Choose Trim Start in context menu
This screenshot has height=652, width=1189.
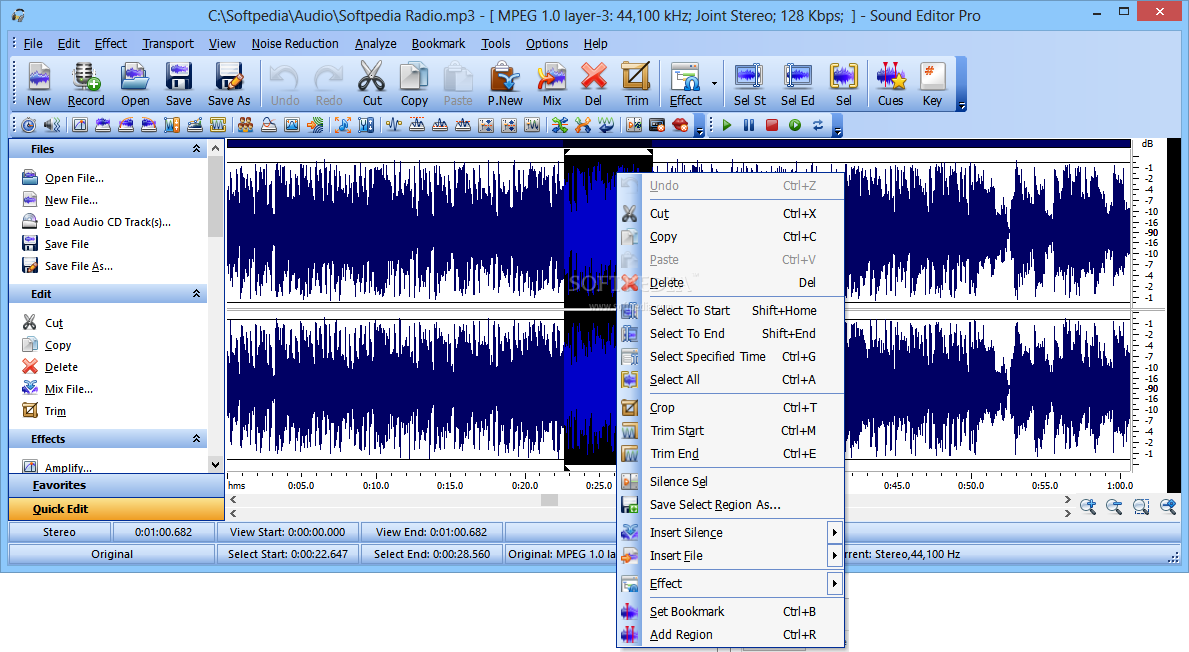731,430
